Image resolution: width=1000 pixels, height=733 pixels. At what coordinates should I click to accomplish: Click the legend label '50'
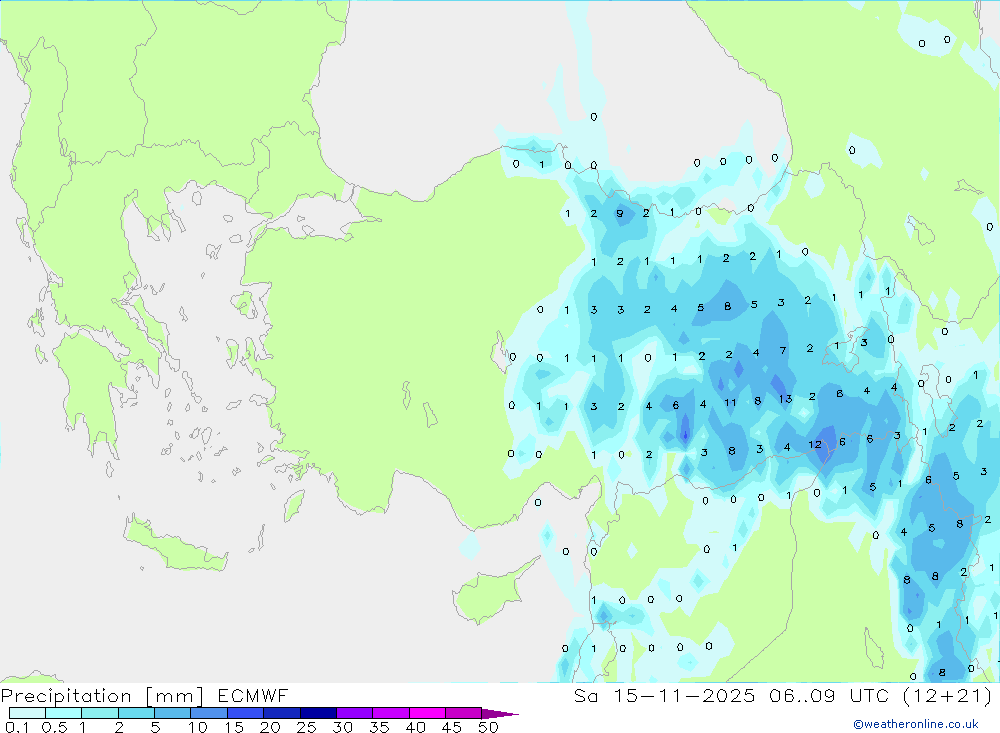(488, 727)
